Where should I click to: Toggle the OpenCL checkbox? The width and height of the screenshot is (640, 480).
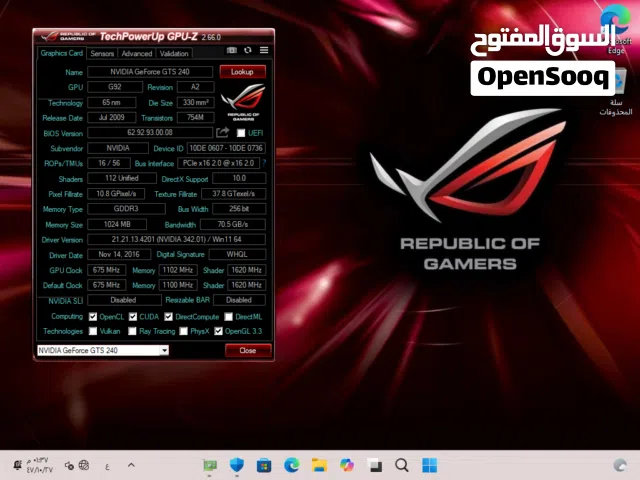[93, 317]
